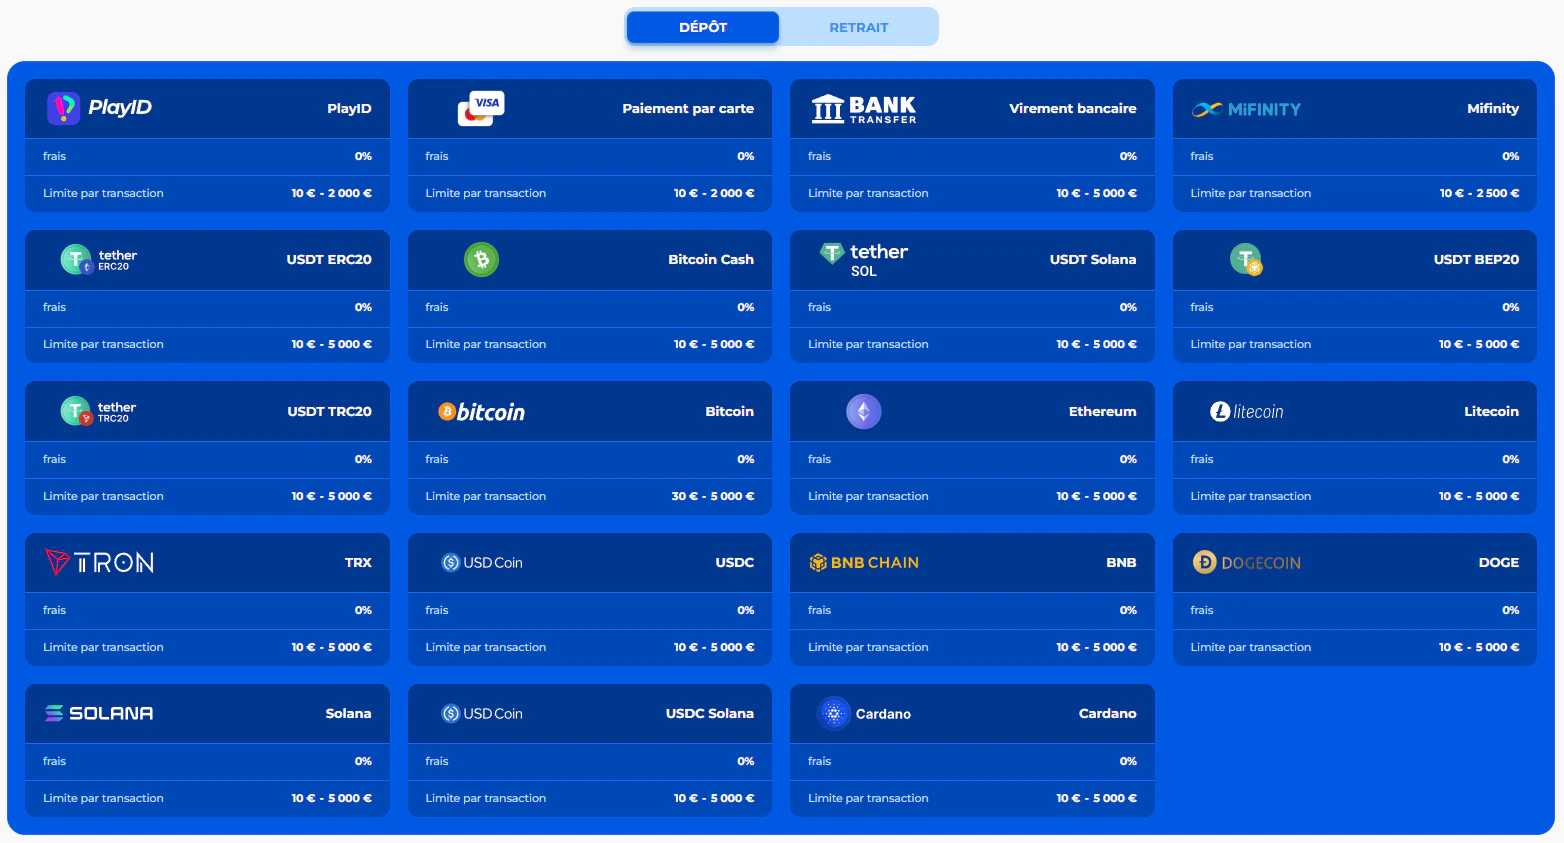
Task: Select USDT TRC20 deposit label
Action: click(329, 411)
